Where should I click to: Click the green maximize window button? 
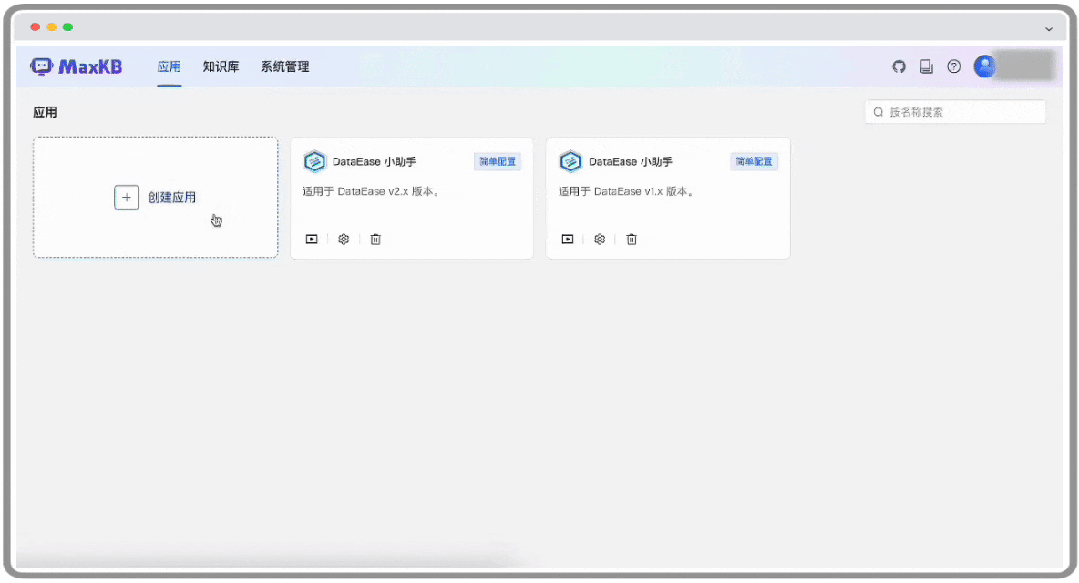pos(67,28)
